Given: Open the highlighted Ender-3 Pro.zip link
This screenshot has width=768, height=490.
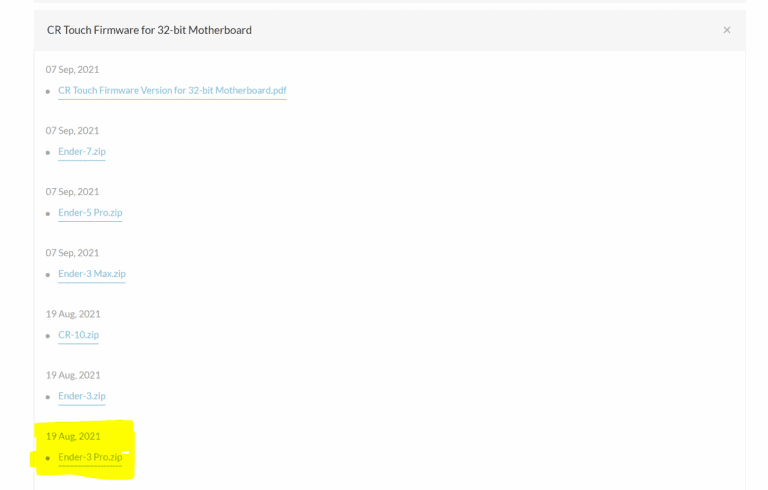Looking at the screenshot, I should (x=90, y=457).
